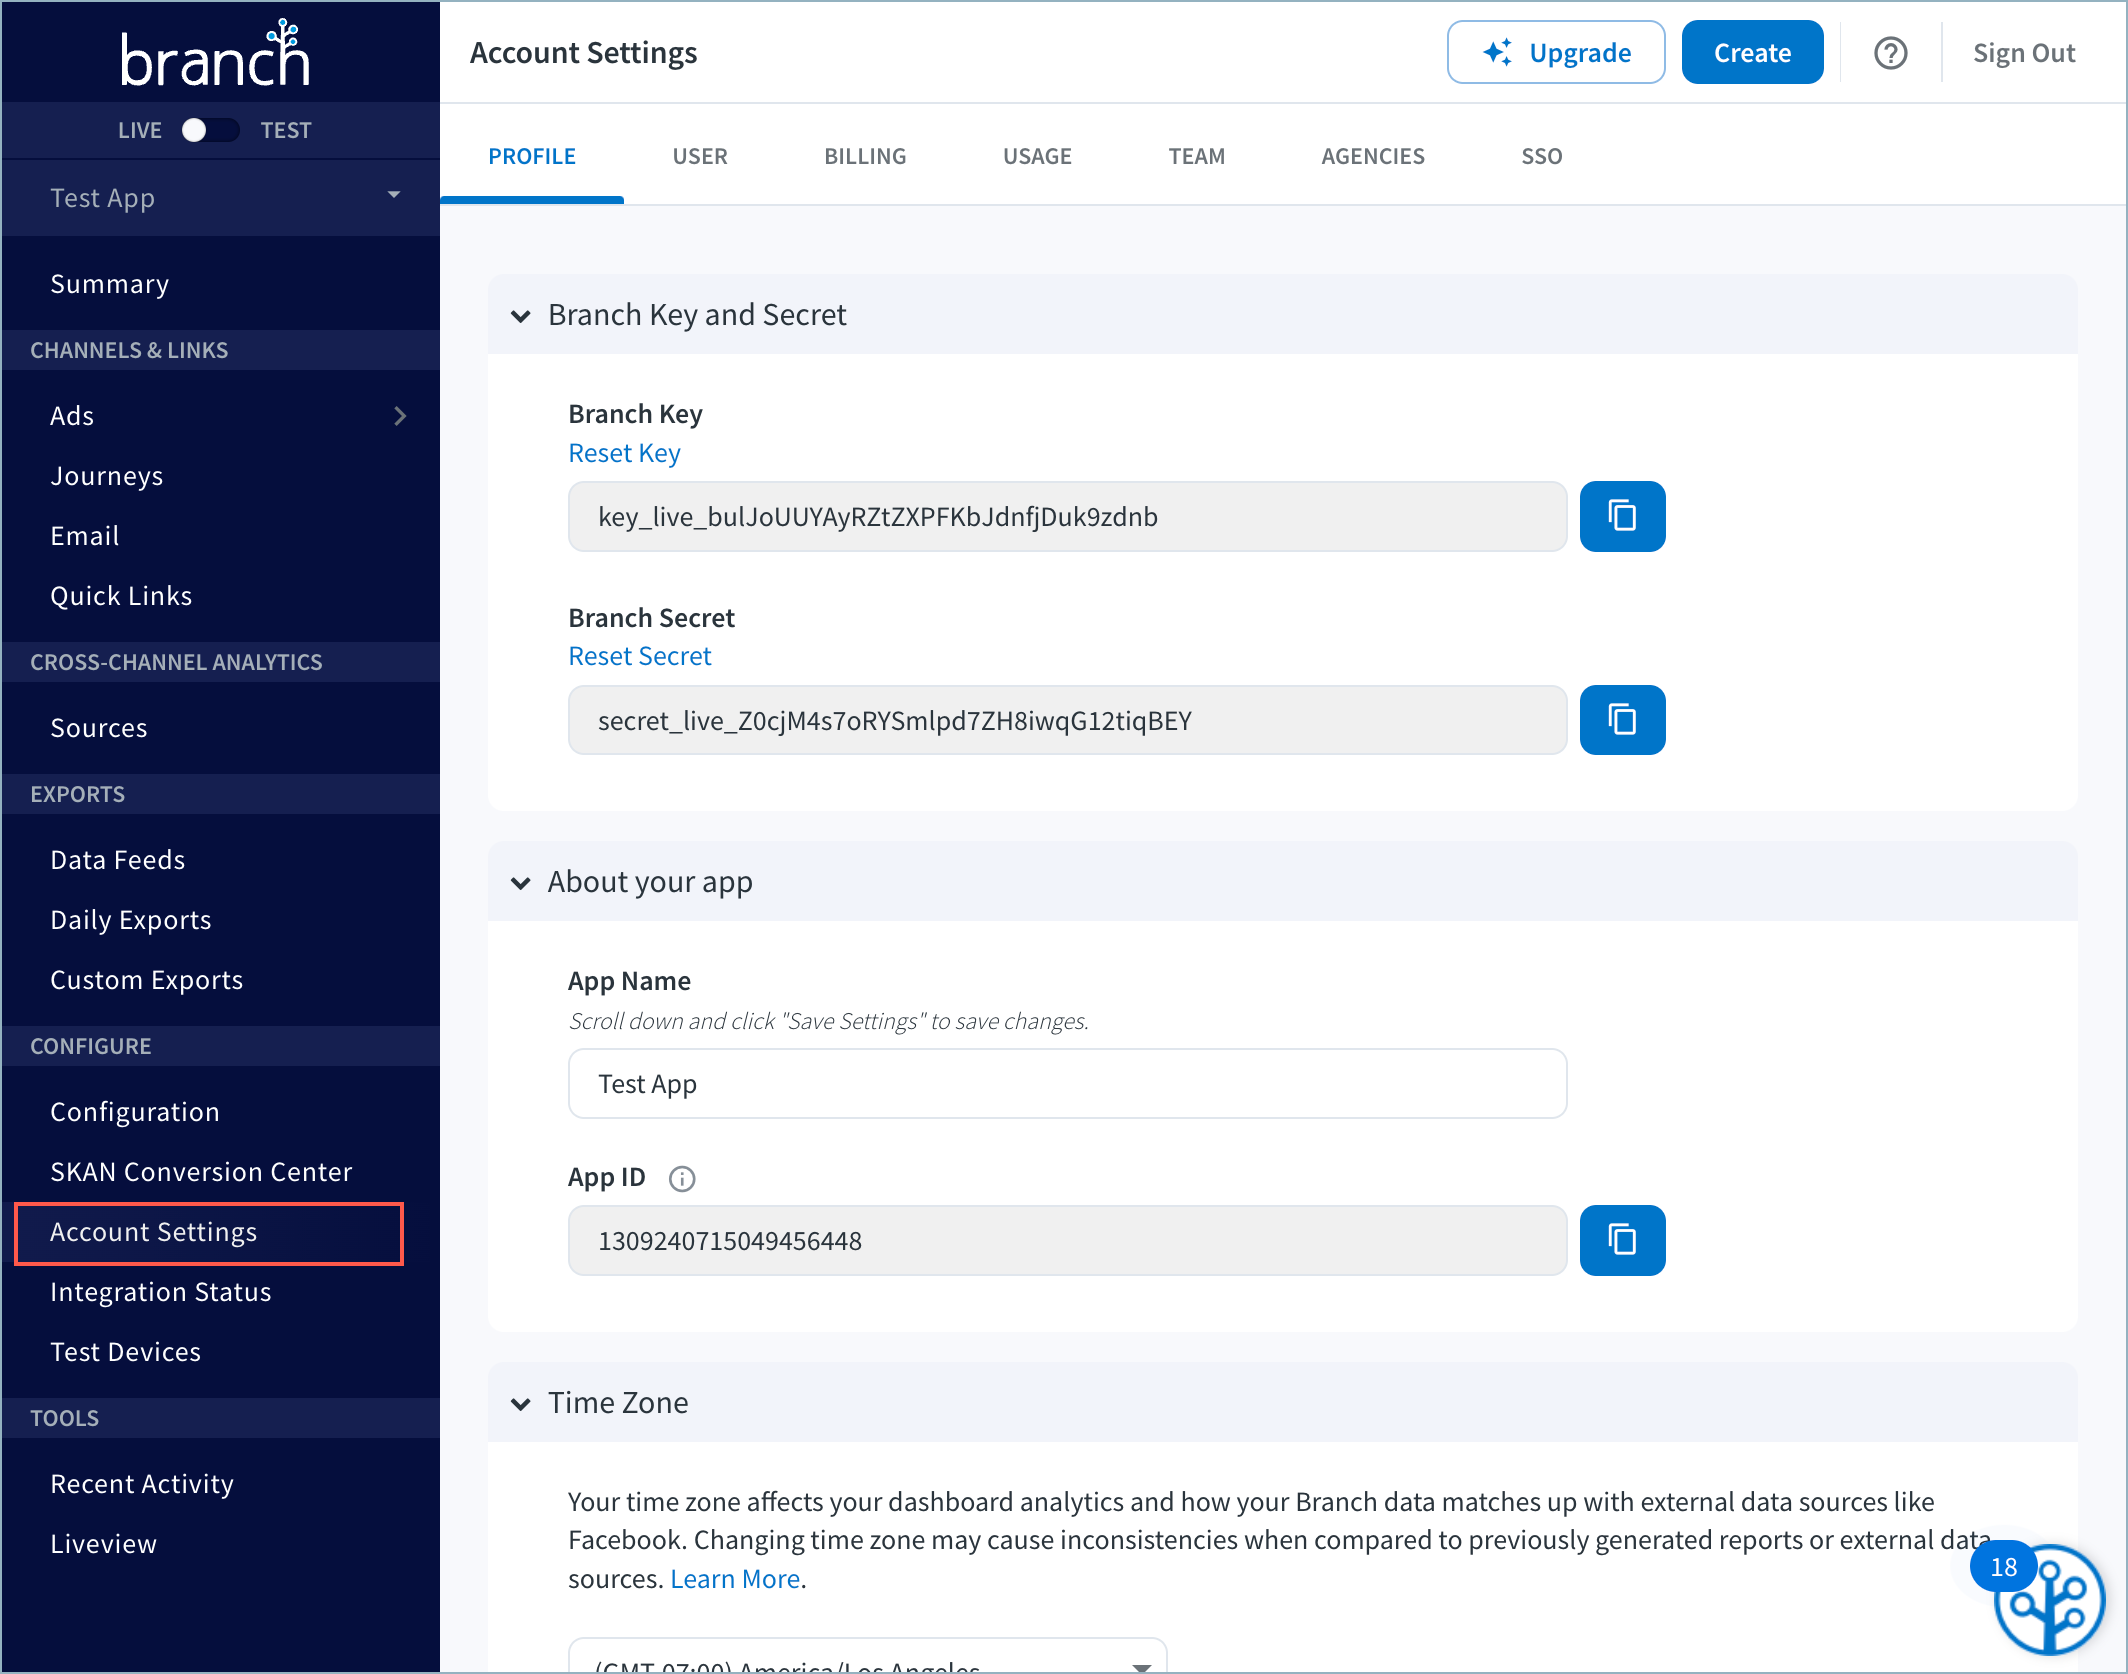Collapse the Time Zone section
Viewport: 2128px width, 1674px height.
(521, 1404)
